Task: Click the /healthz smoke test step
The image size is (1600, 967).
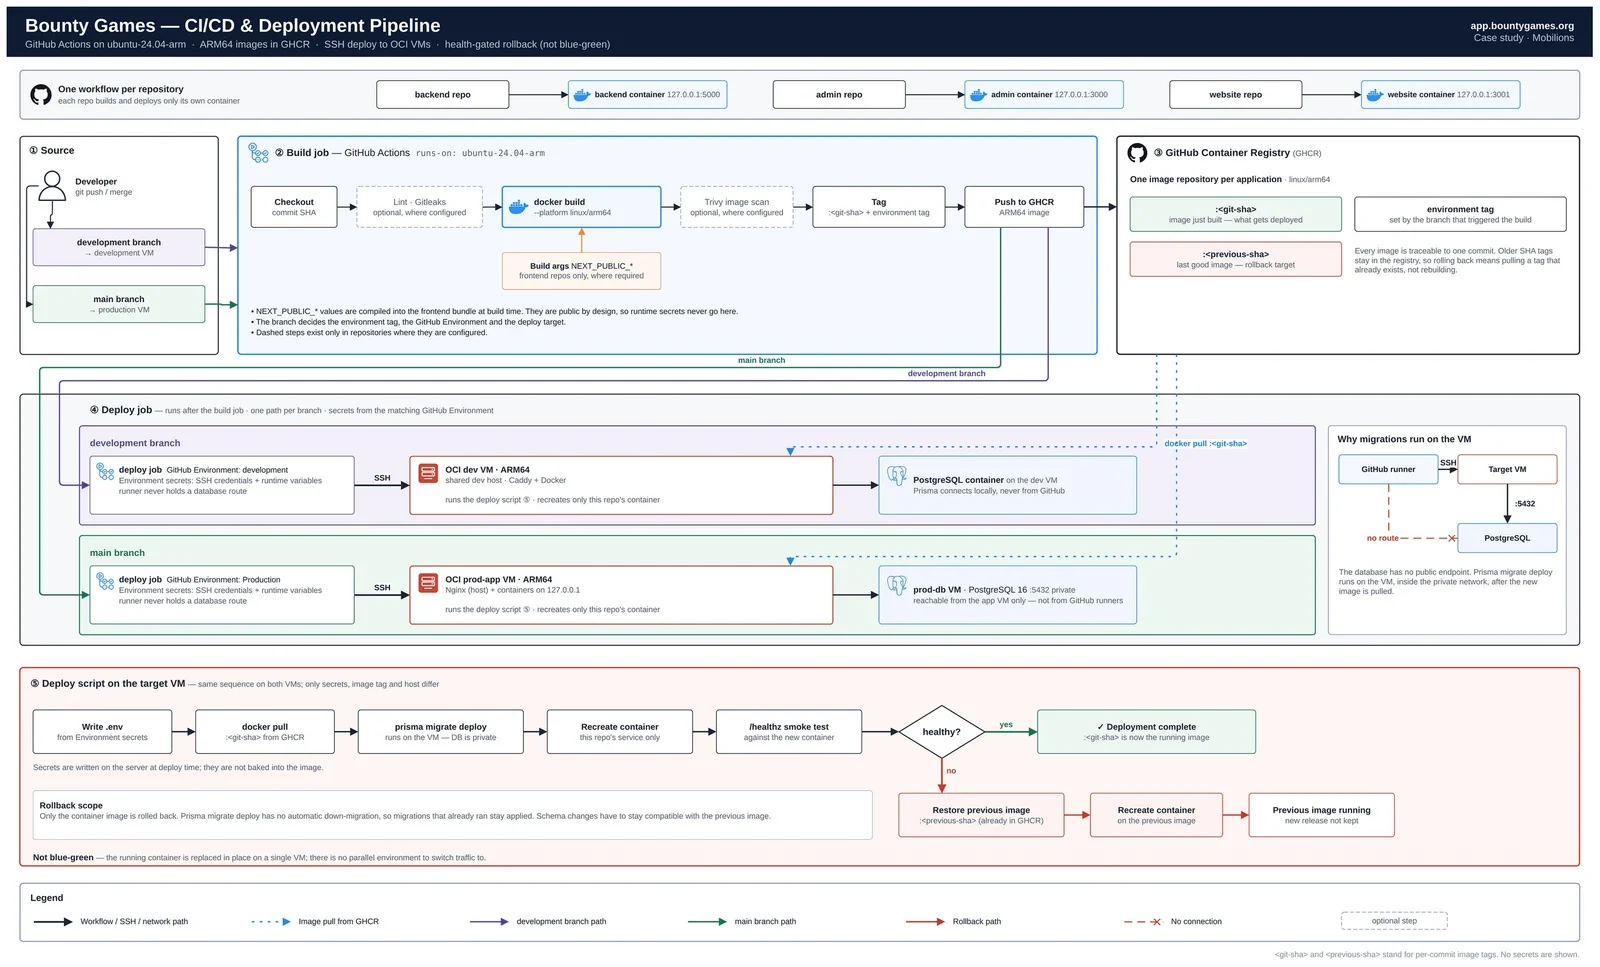Action: pyautogui.click(x=789, y=732)
